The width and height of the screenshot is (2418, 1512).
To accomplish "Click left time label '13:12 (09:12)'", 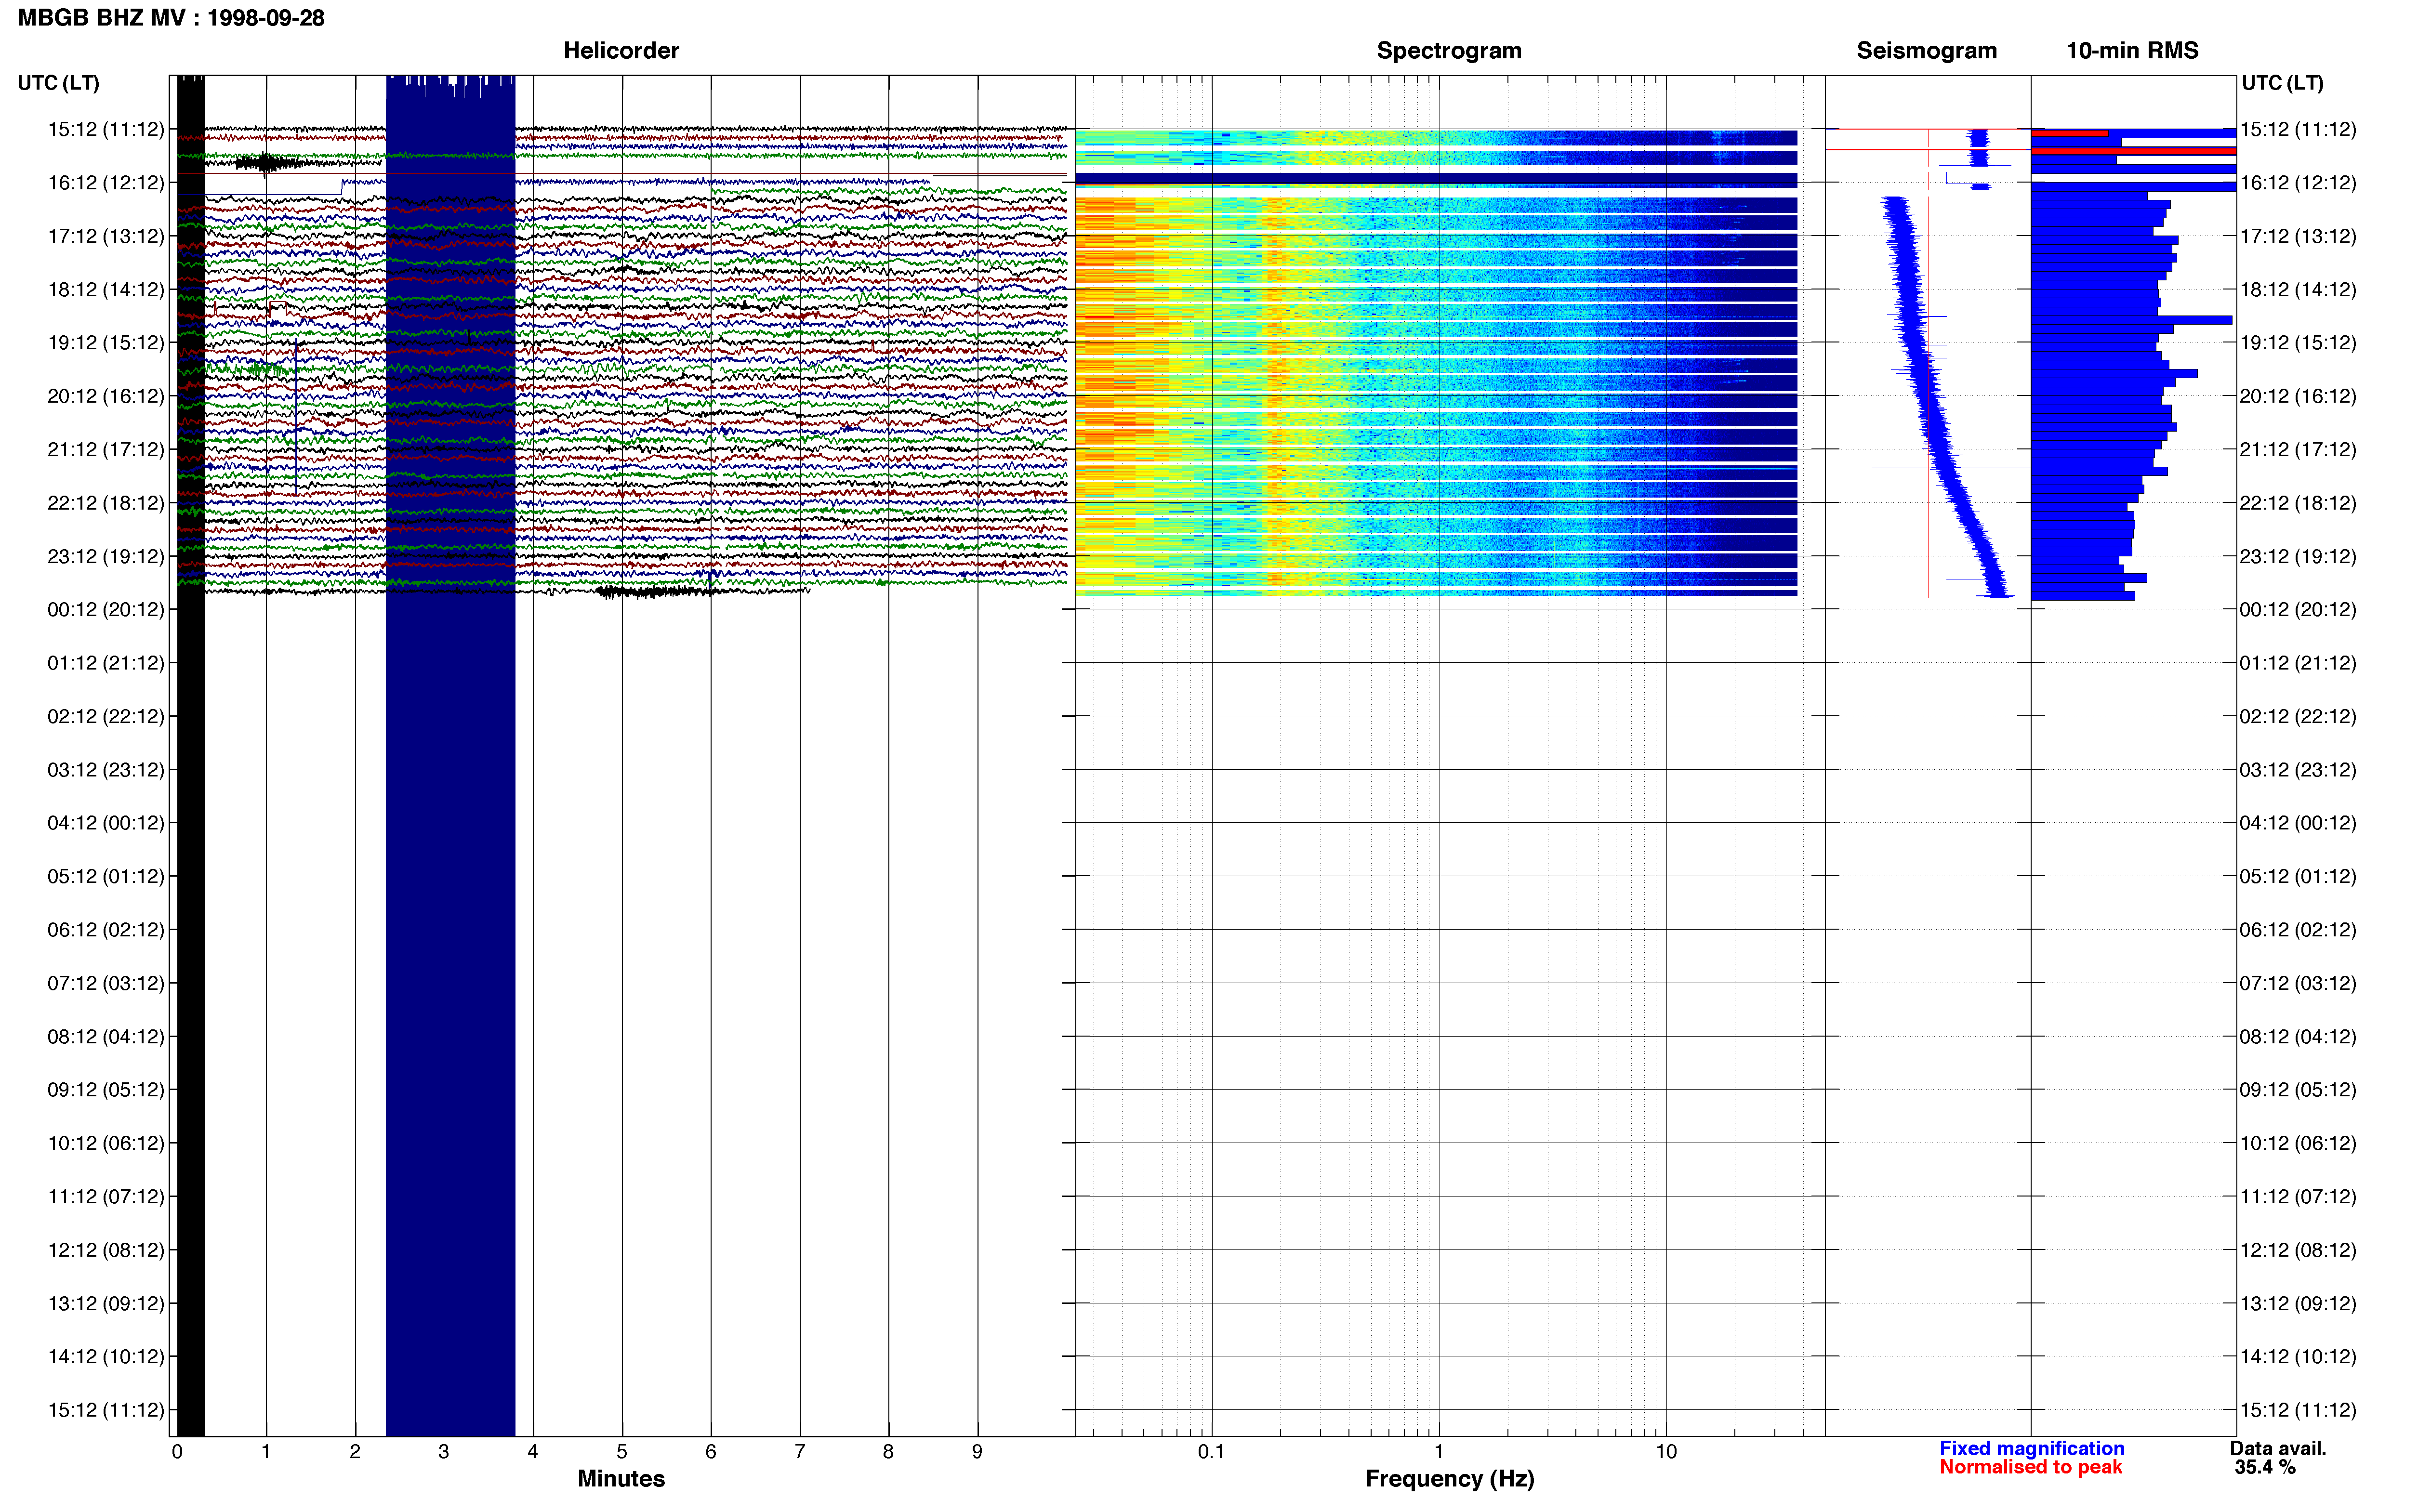I will [106, 1303].
